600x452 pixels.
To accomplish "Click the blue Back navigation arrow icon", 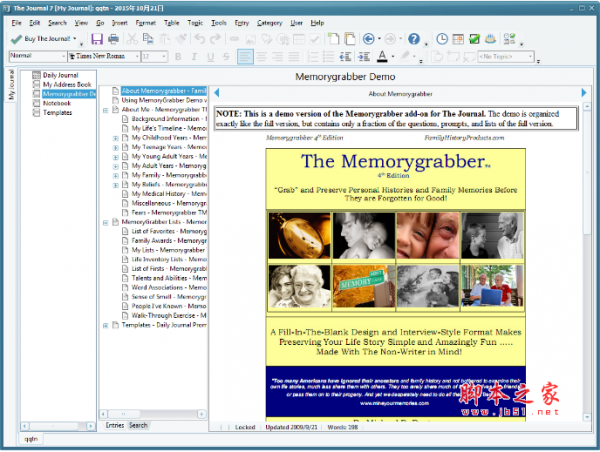I will coord(367,39).
